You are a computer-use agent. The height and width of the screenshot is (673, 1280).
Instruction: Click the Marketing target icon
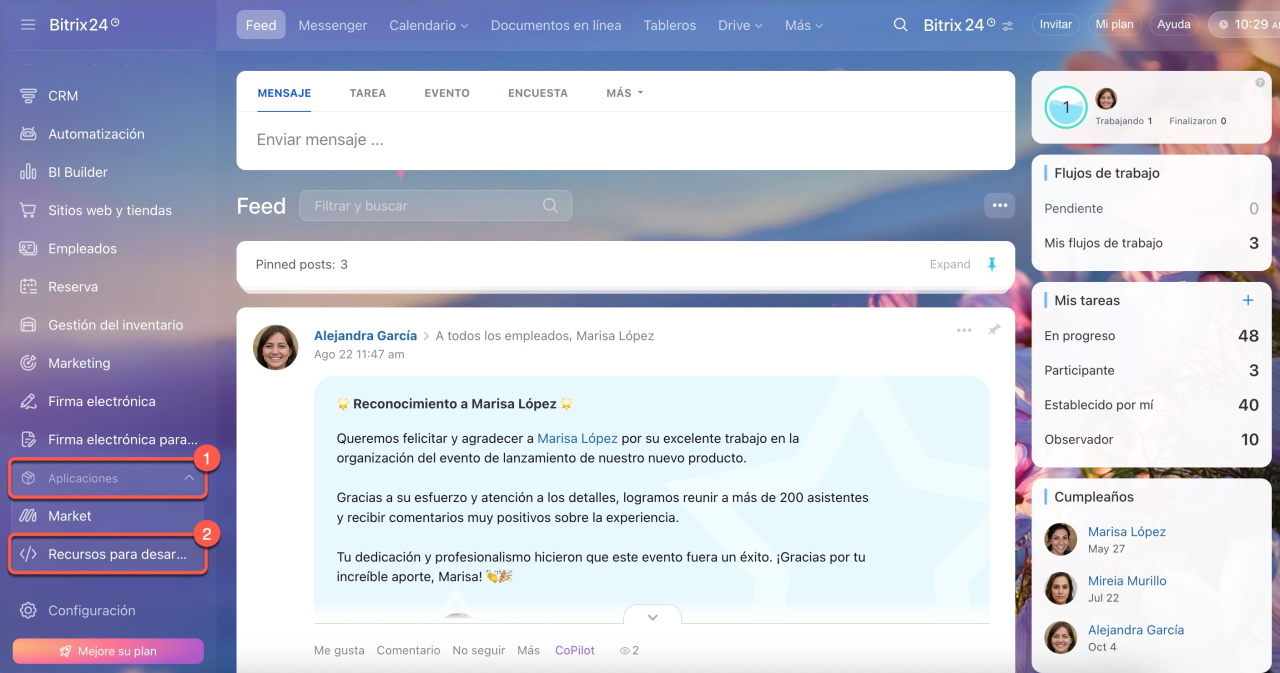point(28,363)
